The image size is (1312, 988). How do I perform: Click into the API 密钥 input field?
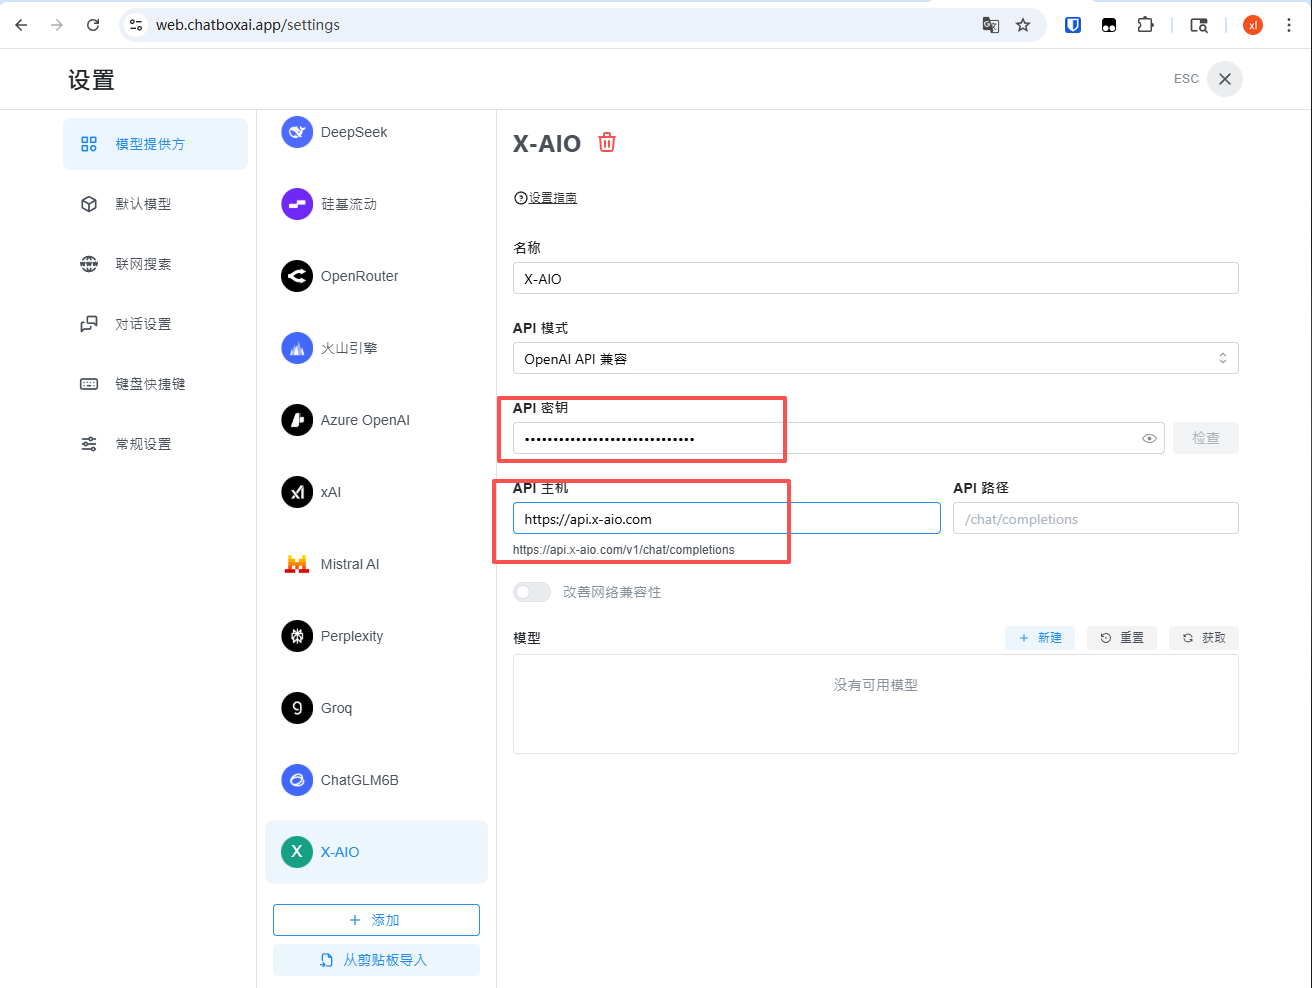click(x=839, y=438)
